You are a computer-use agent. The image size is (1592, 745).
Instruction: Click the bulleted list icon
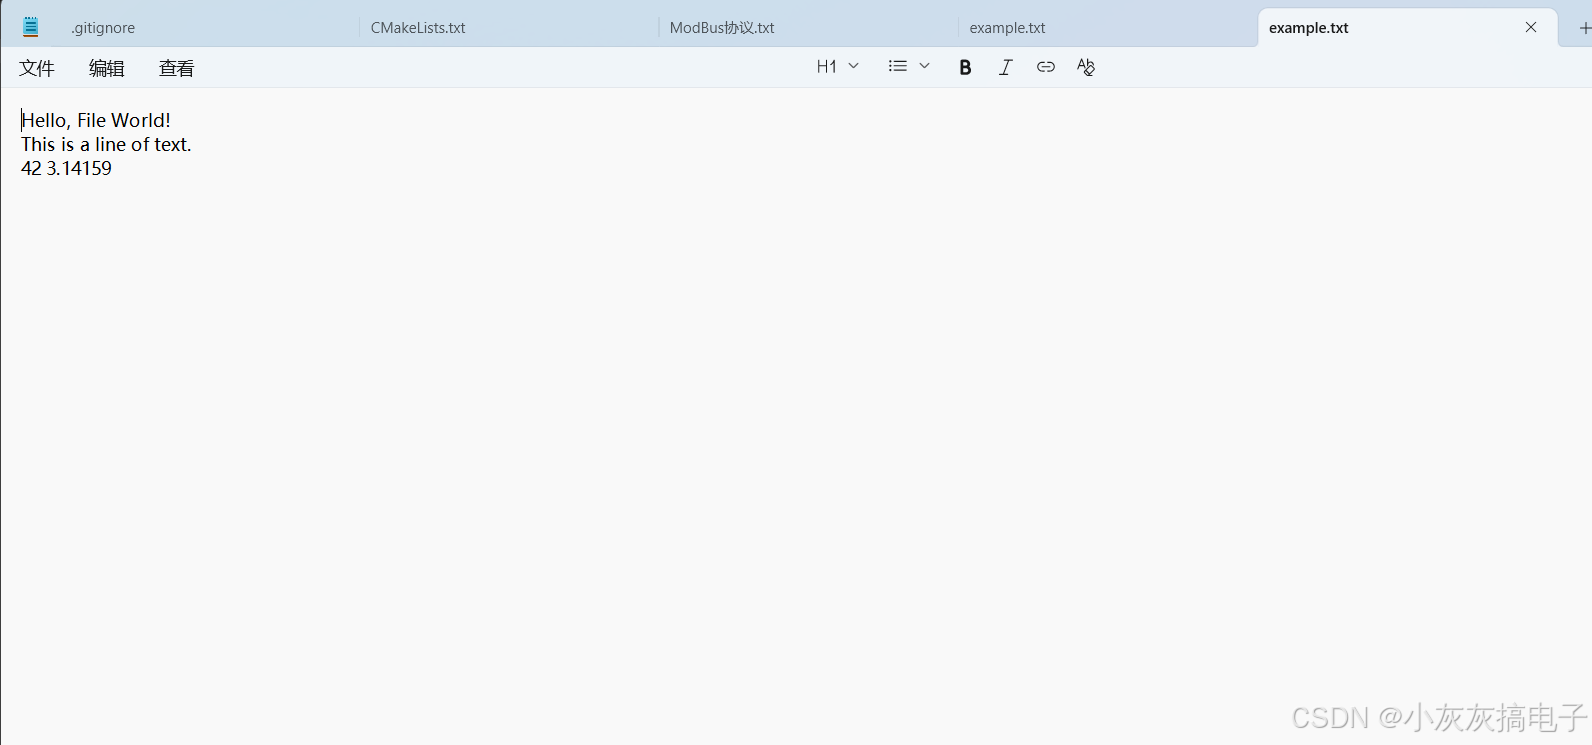pyautogui.click(x=898, y=66)
